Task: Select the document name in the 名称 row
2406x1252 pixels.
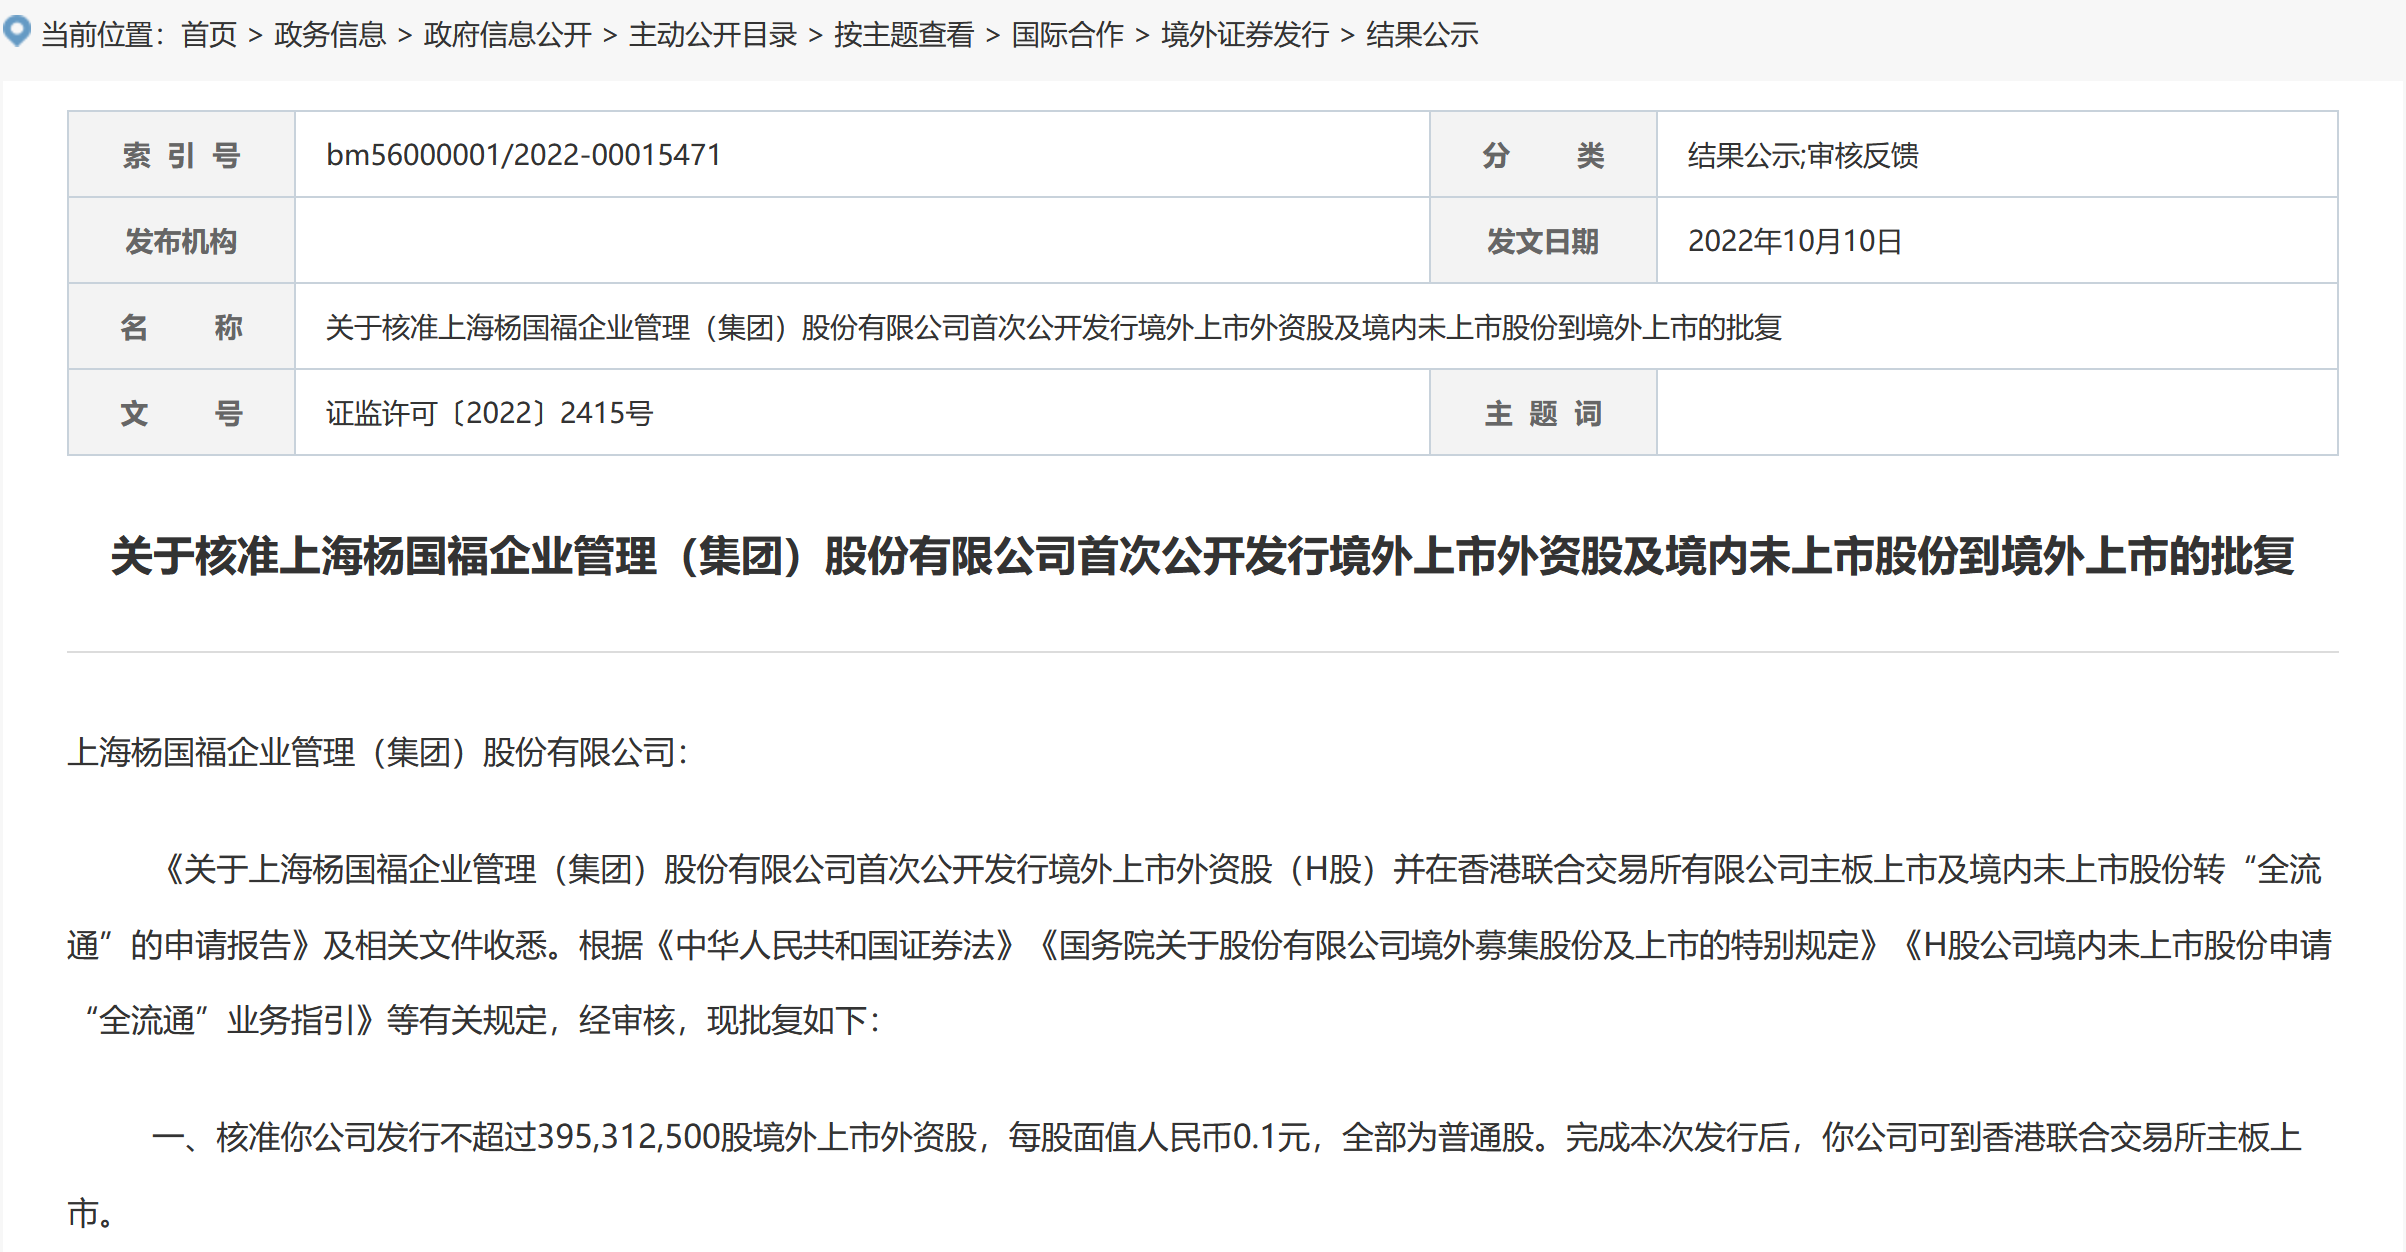Action: 1054,327
